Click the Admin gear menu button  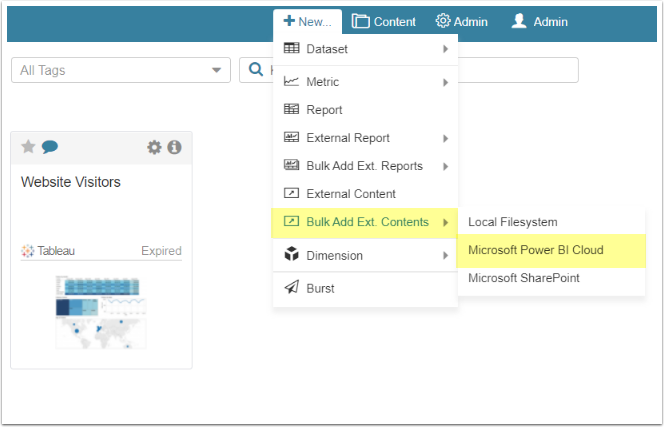click(x=461, y=21)
